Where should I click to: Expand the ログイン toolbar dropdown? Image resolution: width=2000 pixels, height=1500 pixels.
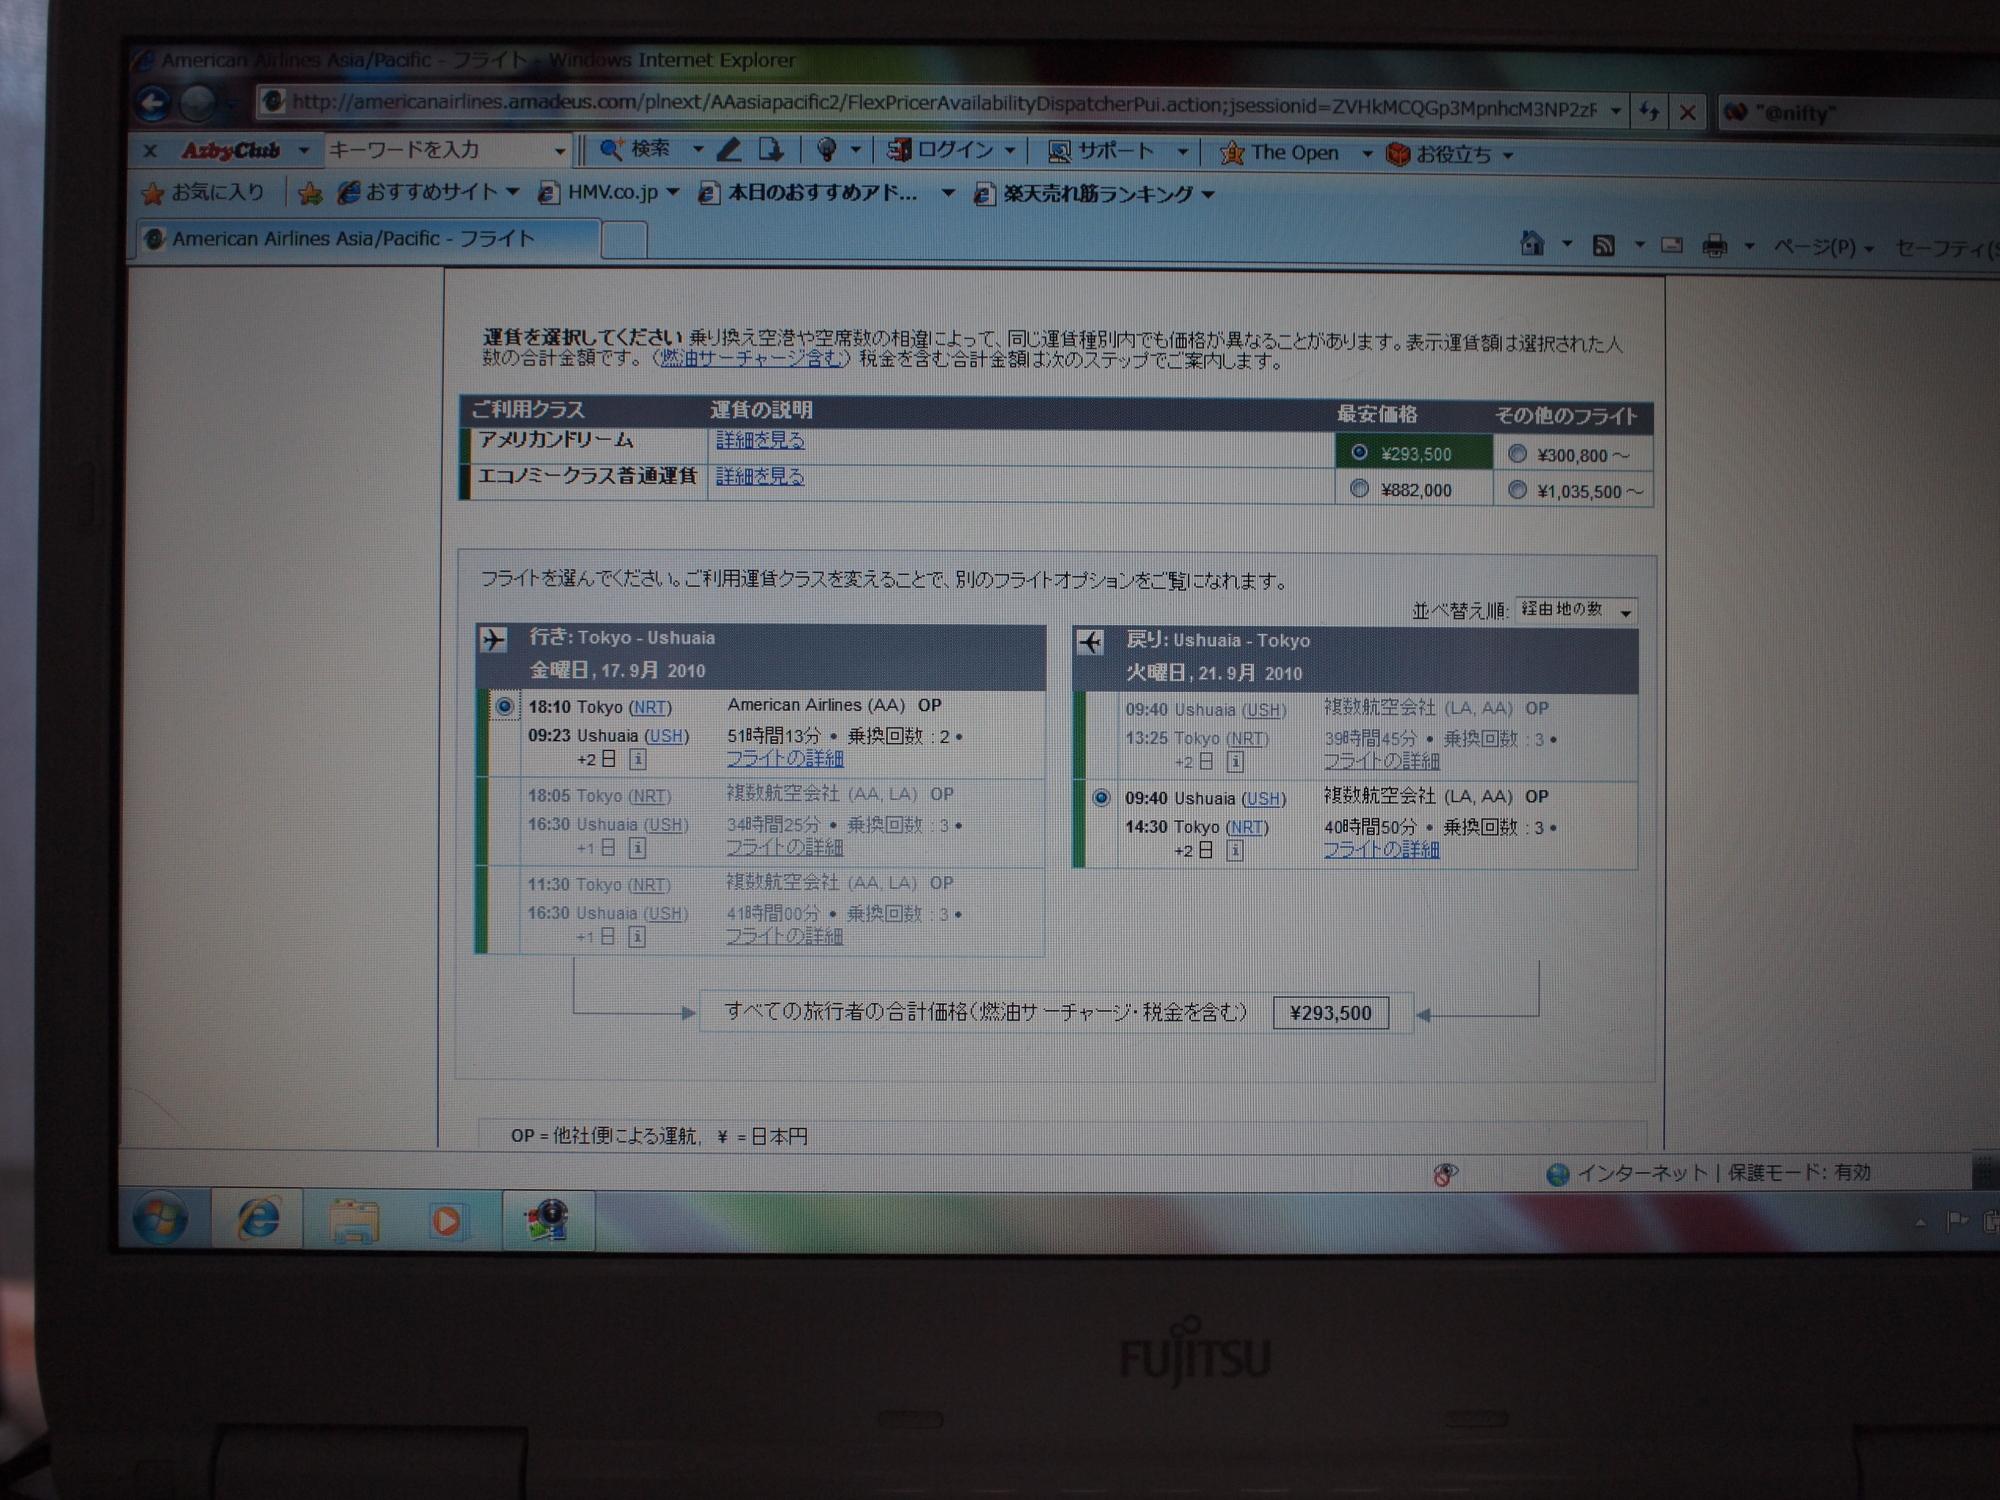coord(1010,151)
